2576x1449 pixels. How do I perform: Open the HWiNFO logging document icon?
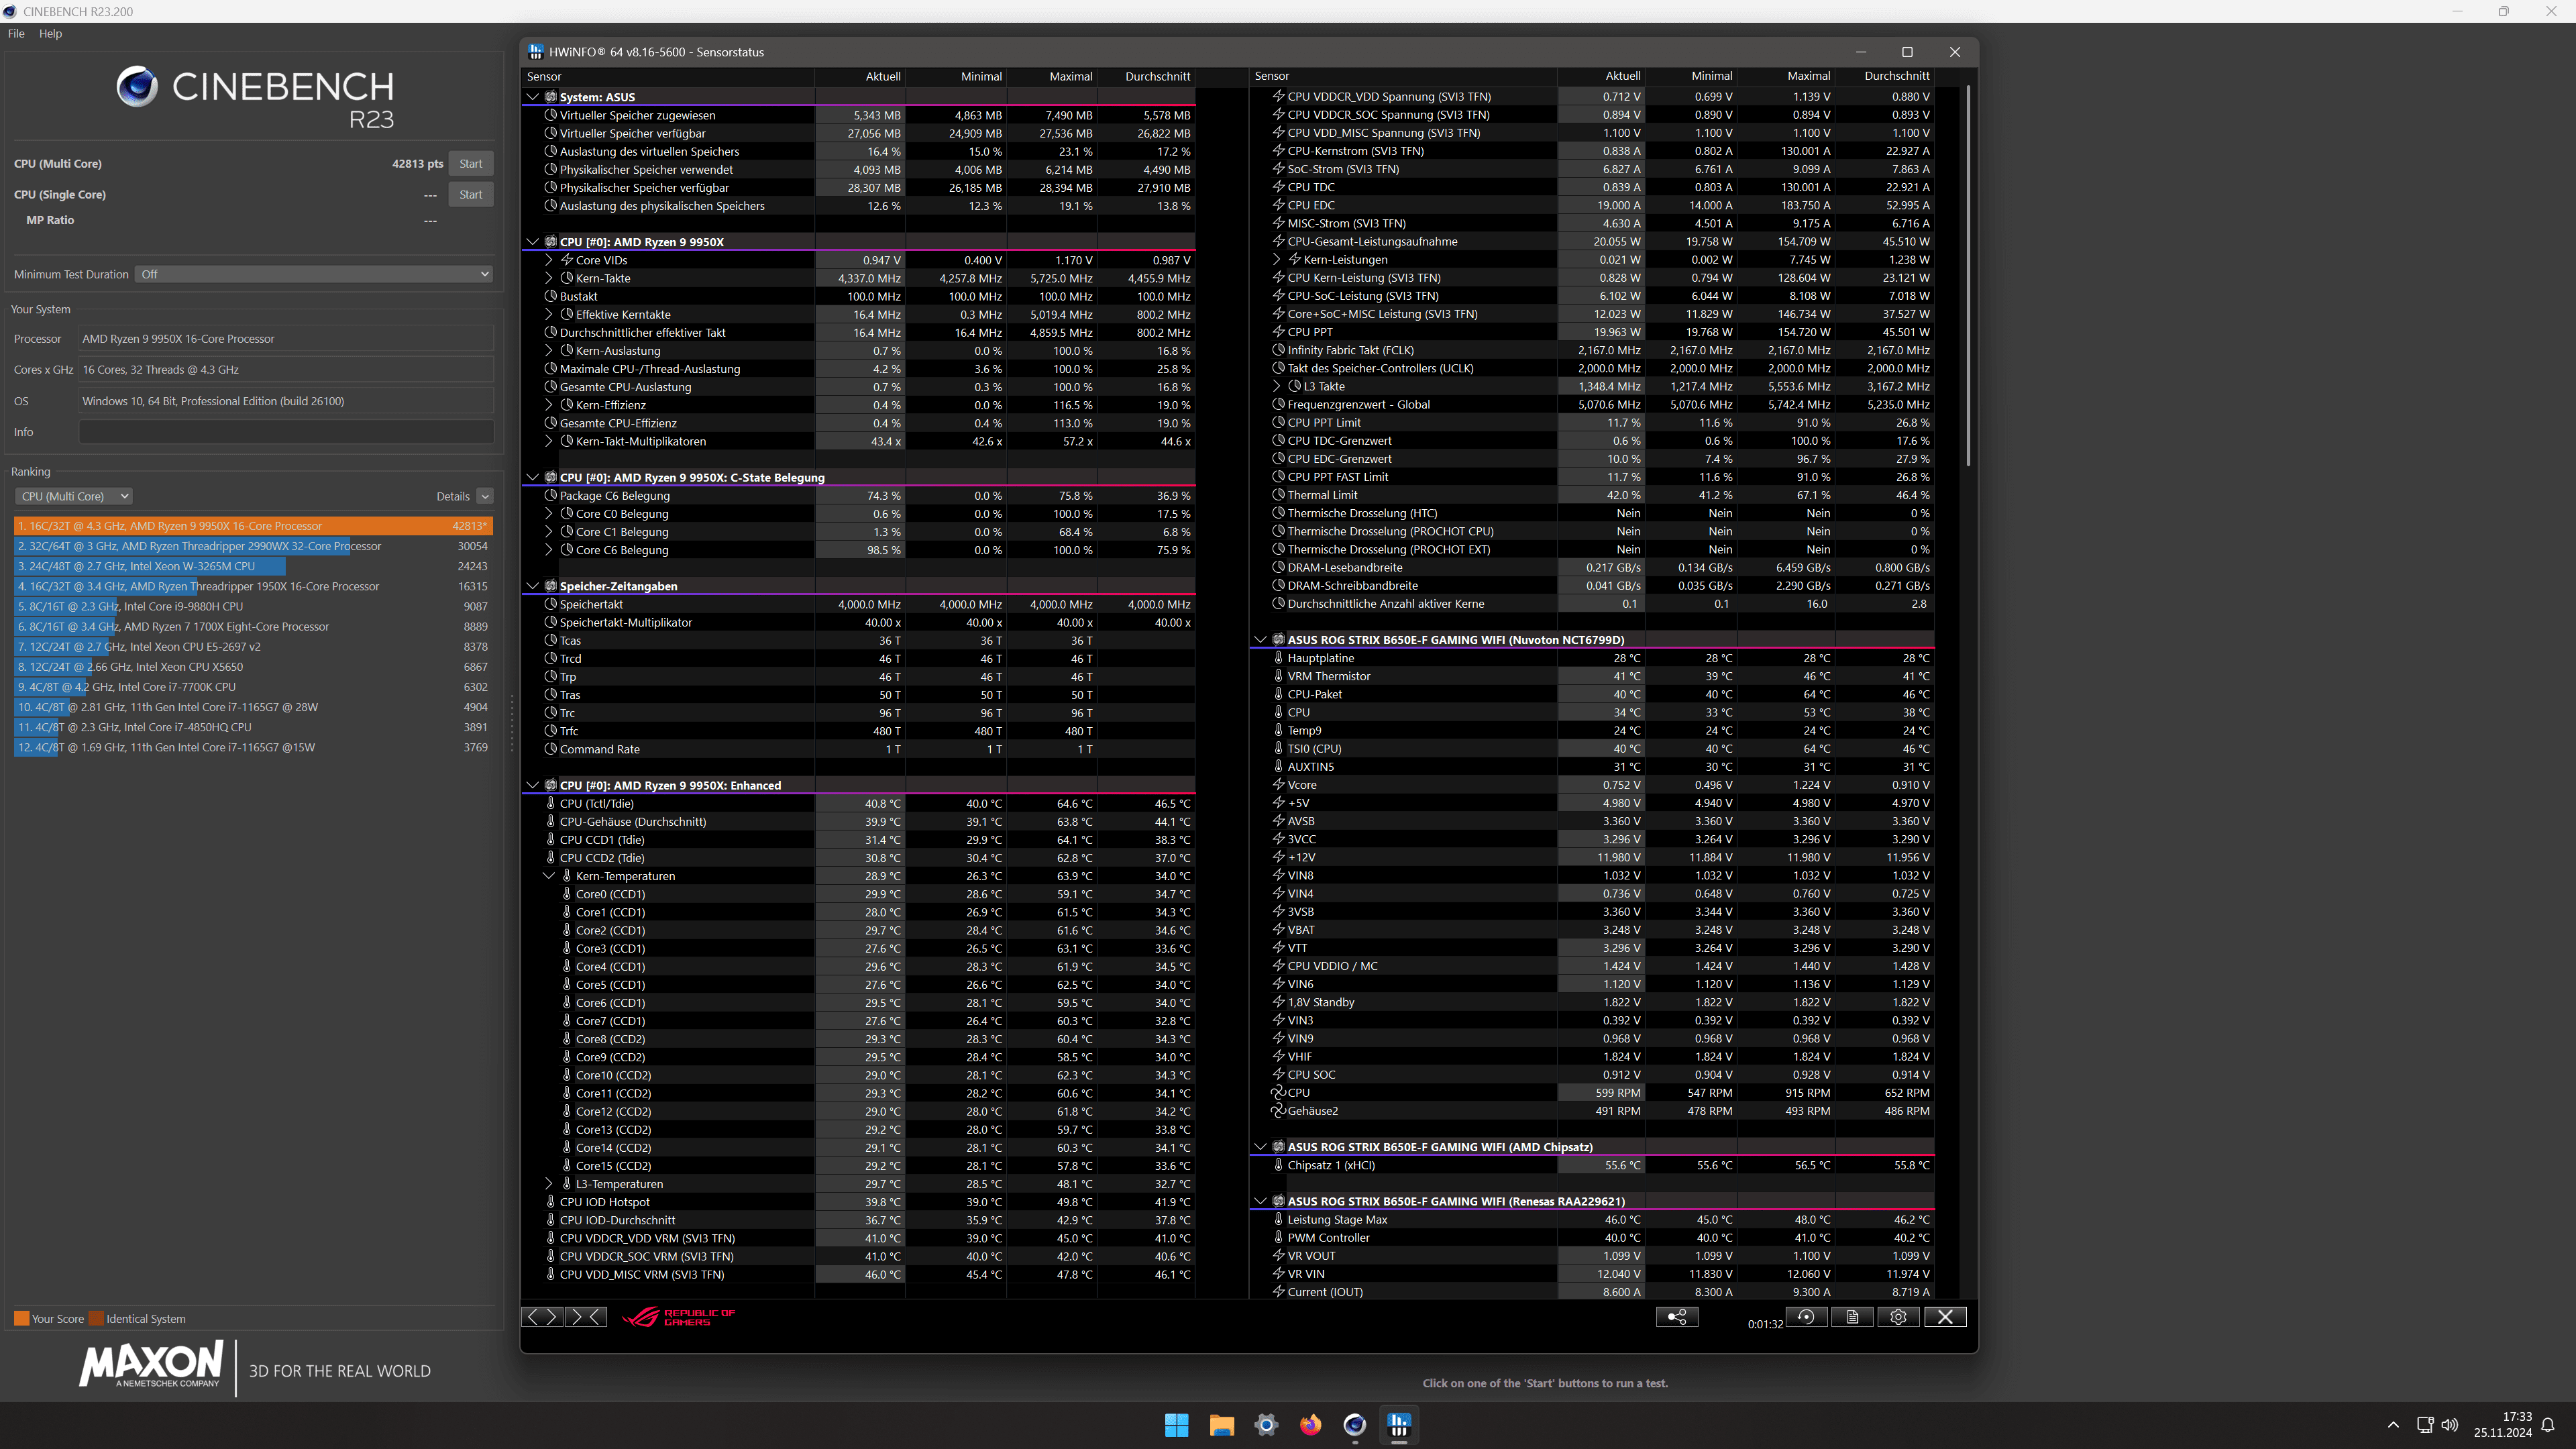click(x=1852, y=1317)
